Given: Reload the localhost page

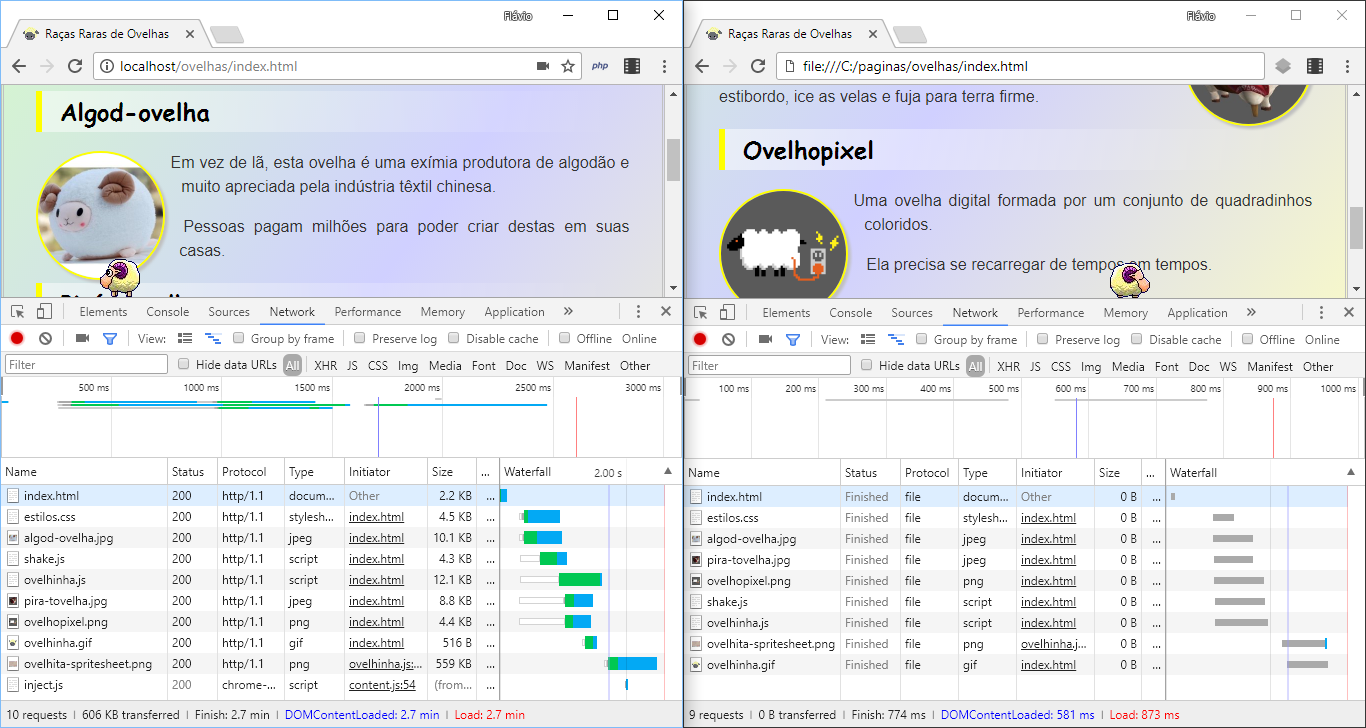Looking at the screenshot, I should 75,66.
